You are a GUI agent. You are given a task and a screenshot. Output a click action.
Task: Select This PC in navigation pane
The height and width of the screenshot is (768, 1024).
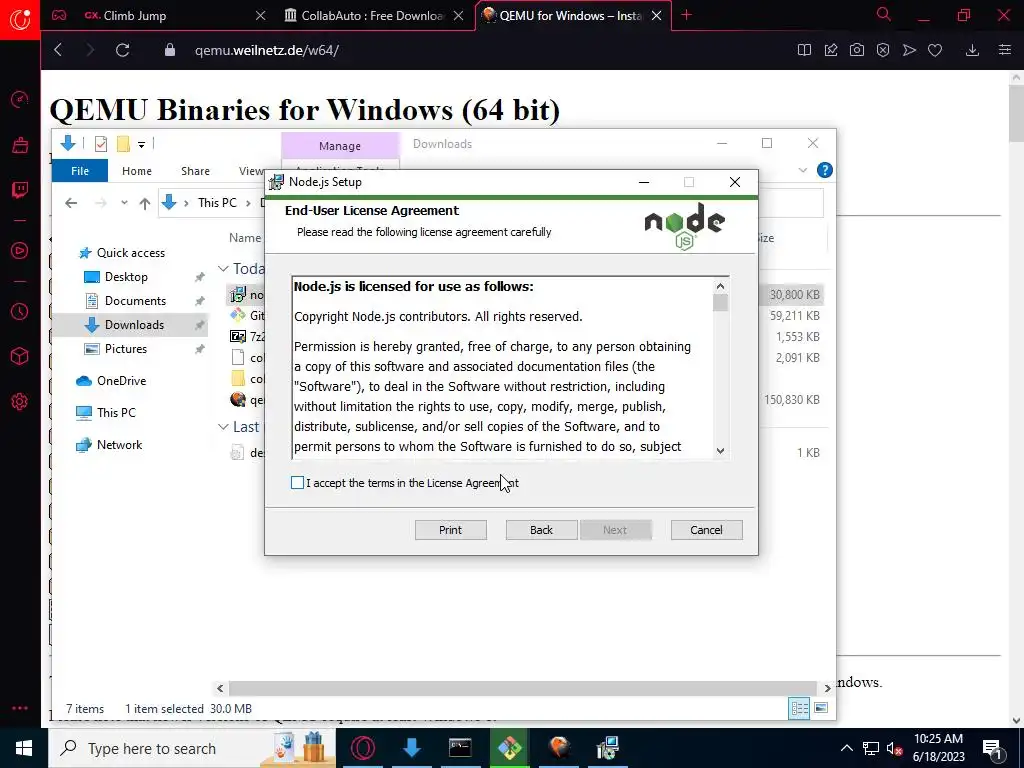[x=116, y=413]
